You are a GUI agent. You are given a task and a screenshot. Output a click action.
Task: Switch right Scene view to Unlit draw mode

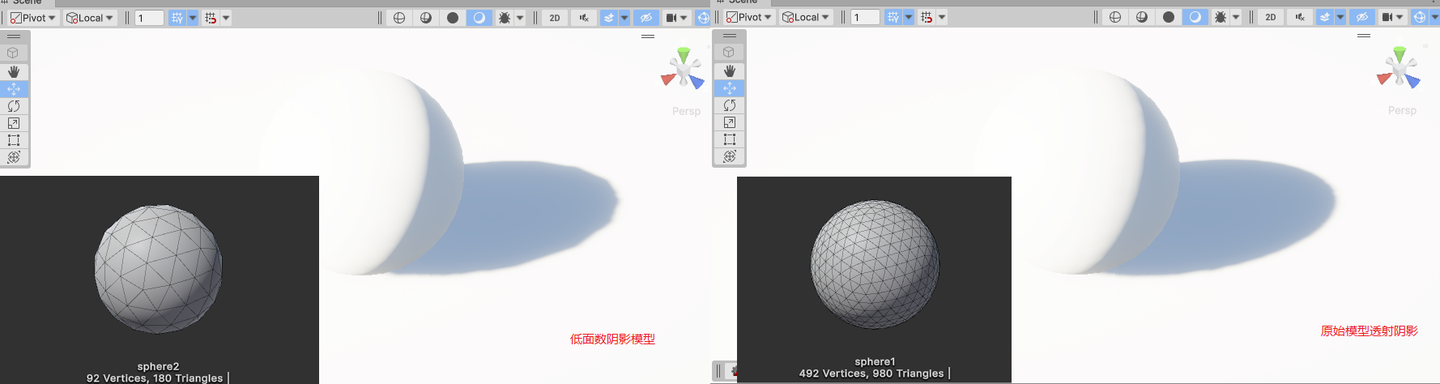(1168, 17)
